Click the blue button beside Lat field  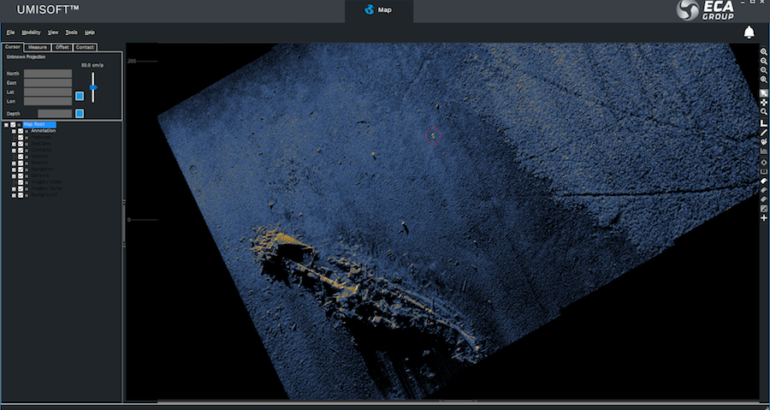[79, 96]
